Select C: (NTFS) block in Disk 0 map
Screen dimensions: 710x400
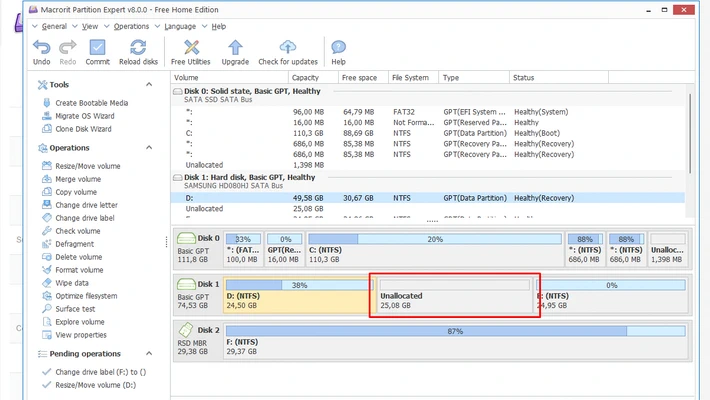pyautogui.click(x=435, y=248)
